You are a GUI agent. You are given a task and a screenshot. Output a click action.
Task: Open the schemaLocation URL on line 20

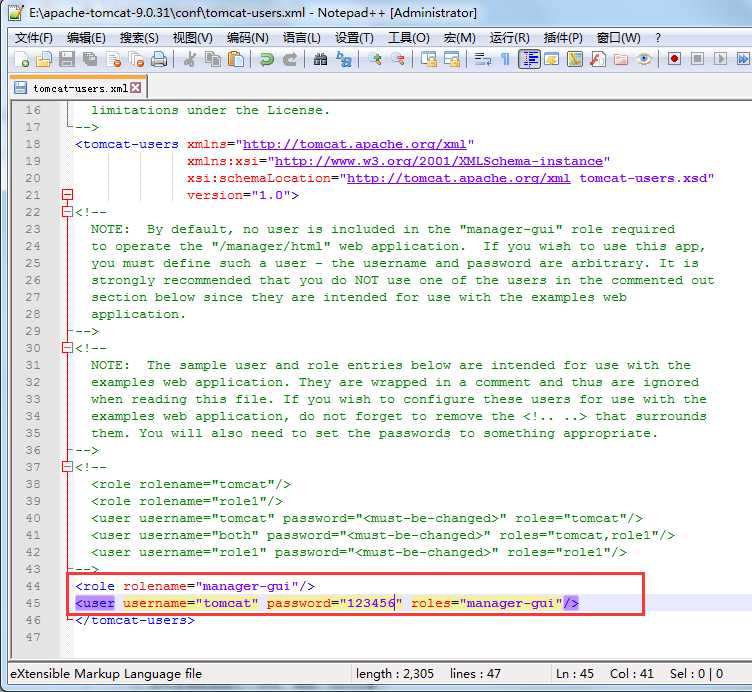coord(458,178)
